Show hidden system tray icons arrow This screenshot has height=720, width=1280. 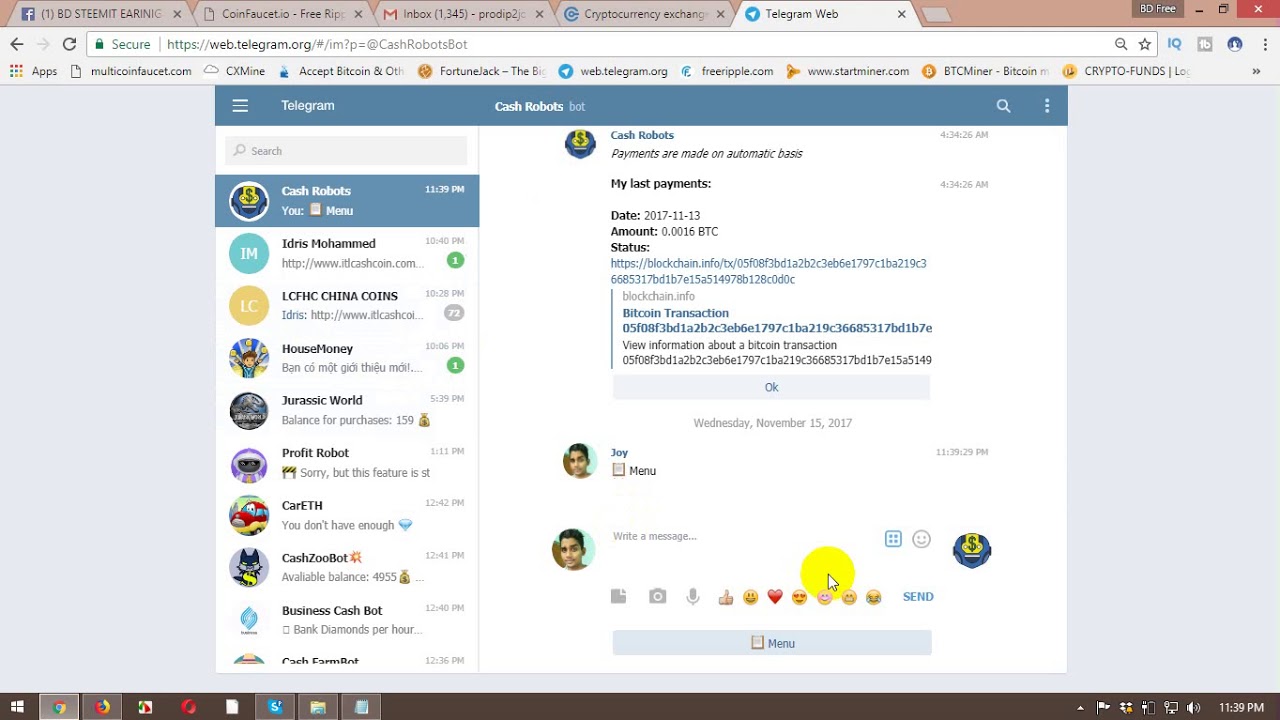[1081, 708]
